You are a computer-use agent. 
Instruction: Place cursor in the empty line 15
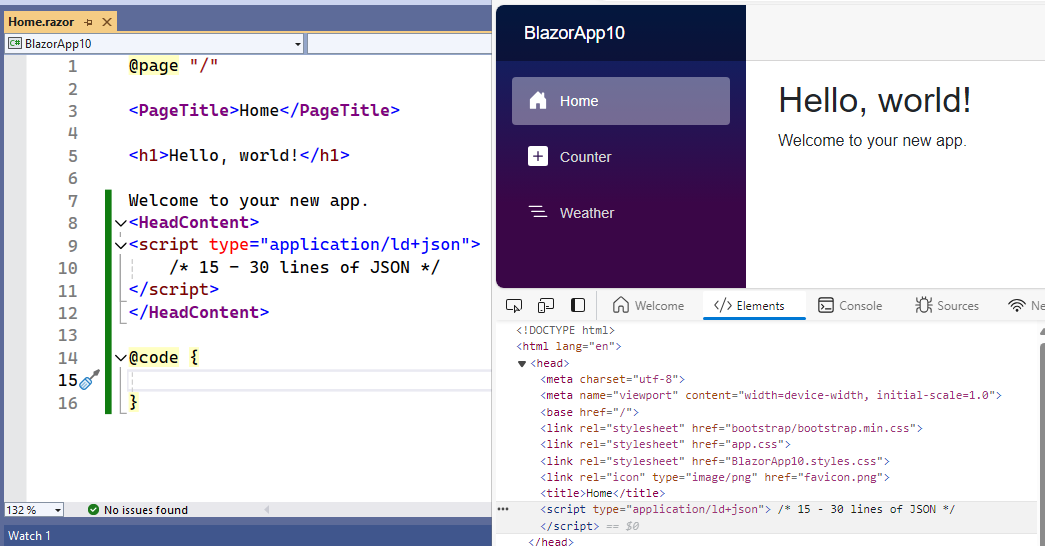pos(309,381)
